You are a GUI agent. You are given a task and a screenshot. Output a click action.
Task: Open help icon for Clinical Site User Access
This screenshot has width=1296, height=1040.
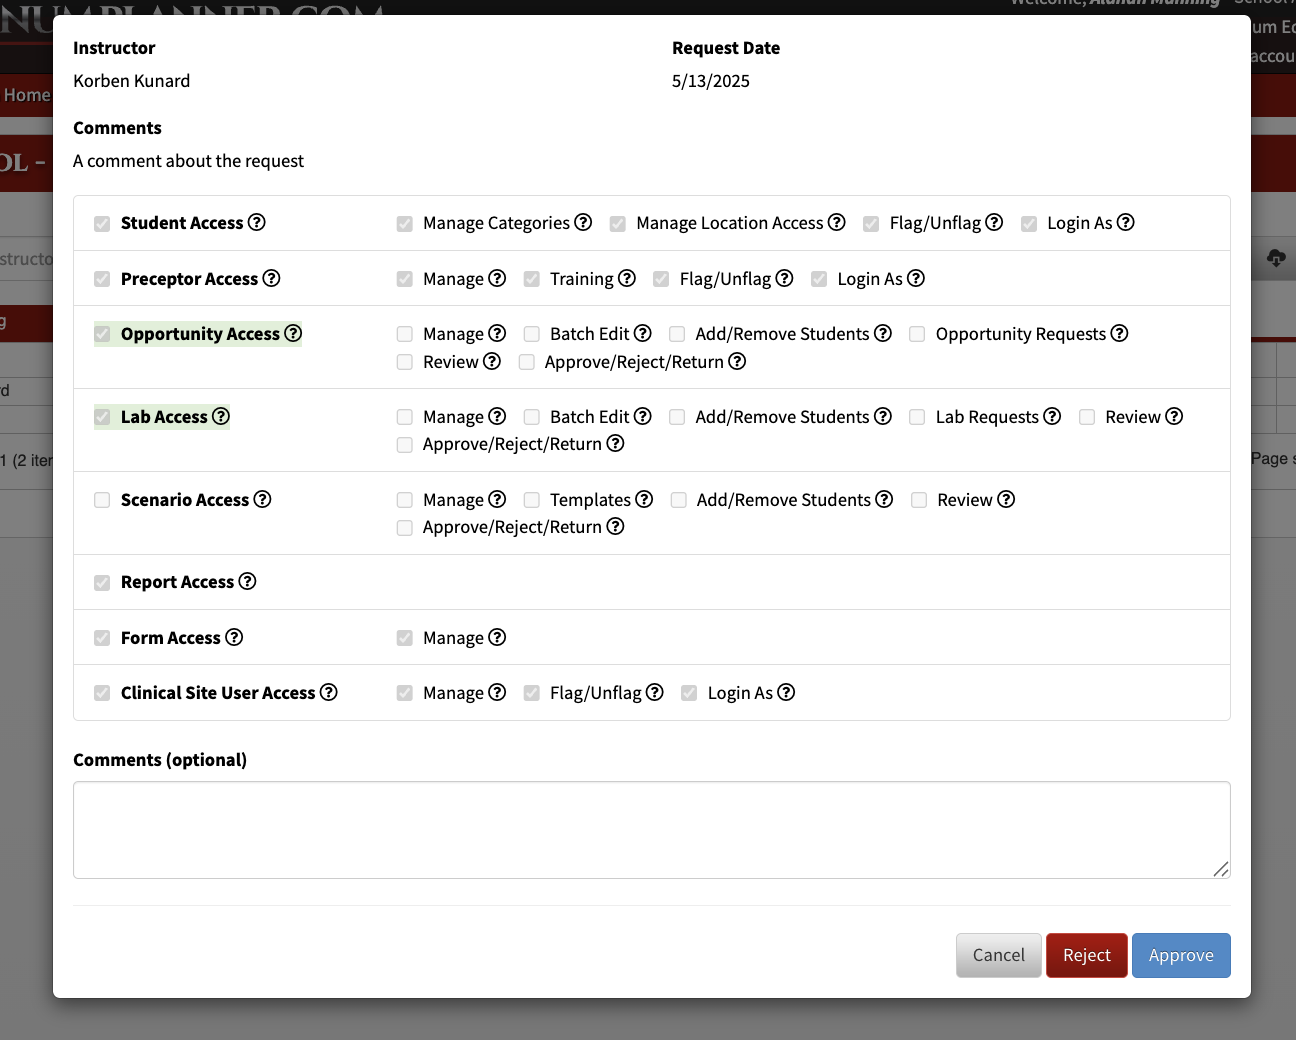pos(328,692)
